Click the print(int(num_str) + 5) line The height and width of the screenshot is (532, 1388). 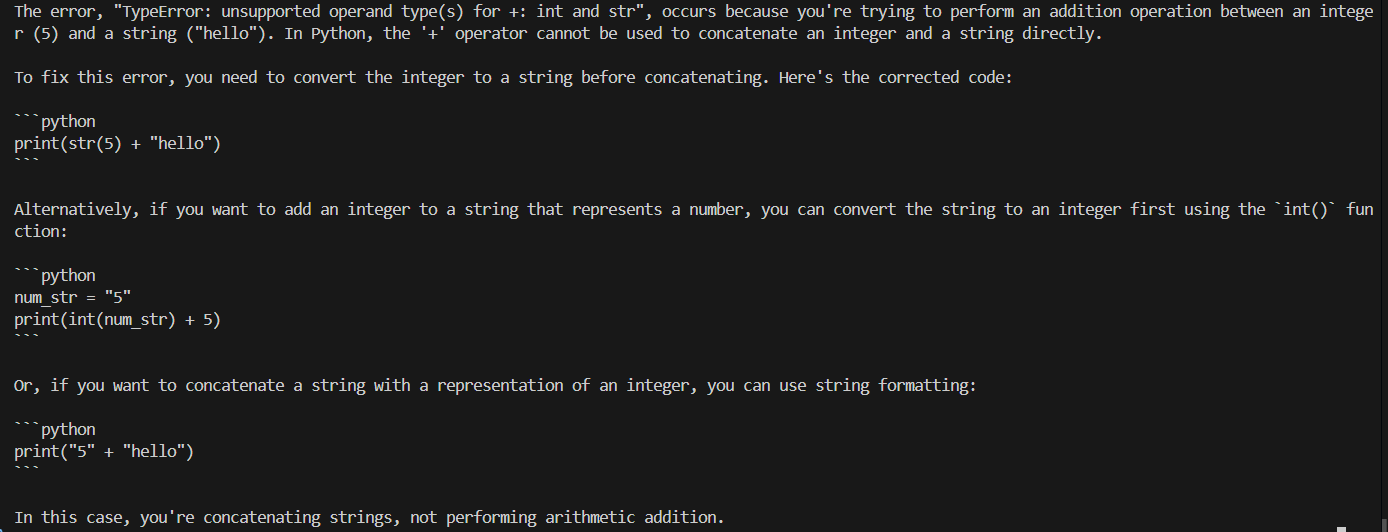coord(117,319)
